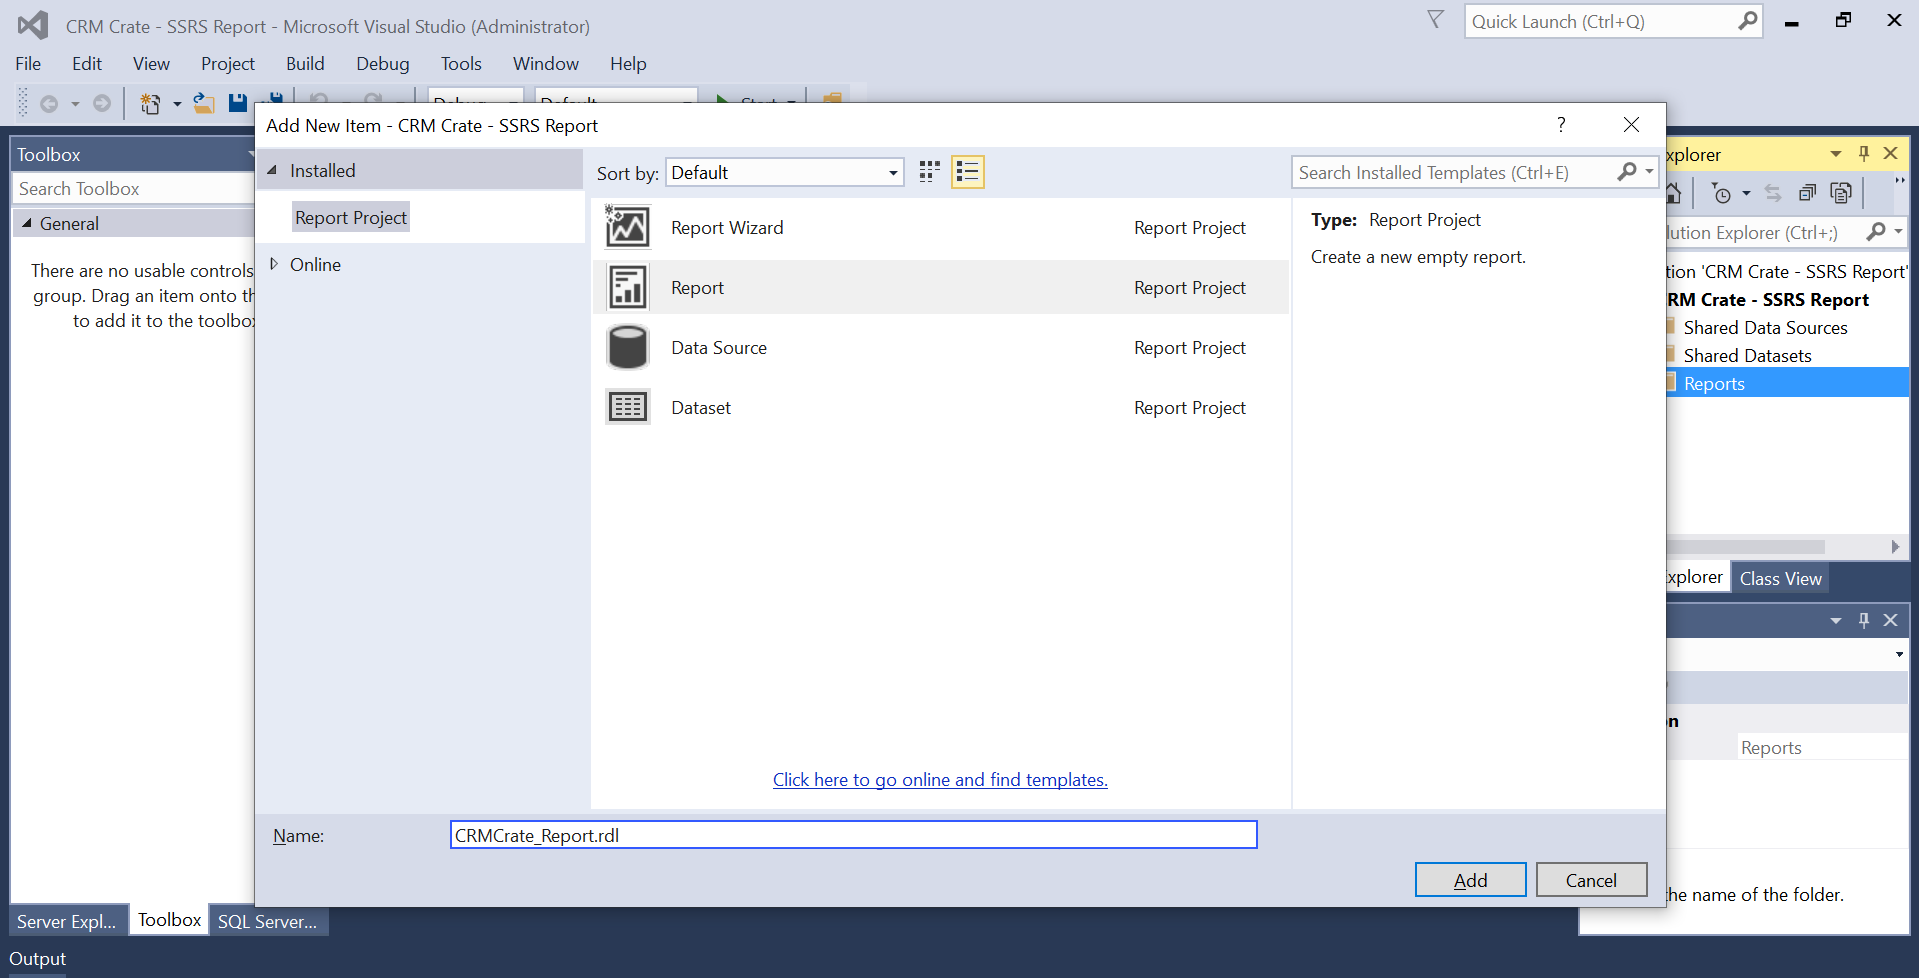Open the online templates link
This screenshot has height=978, width=1919.
tap(939, 779)
